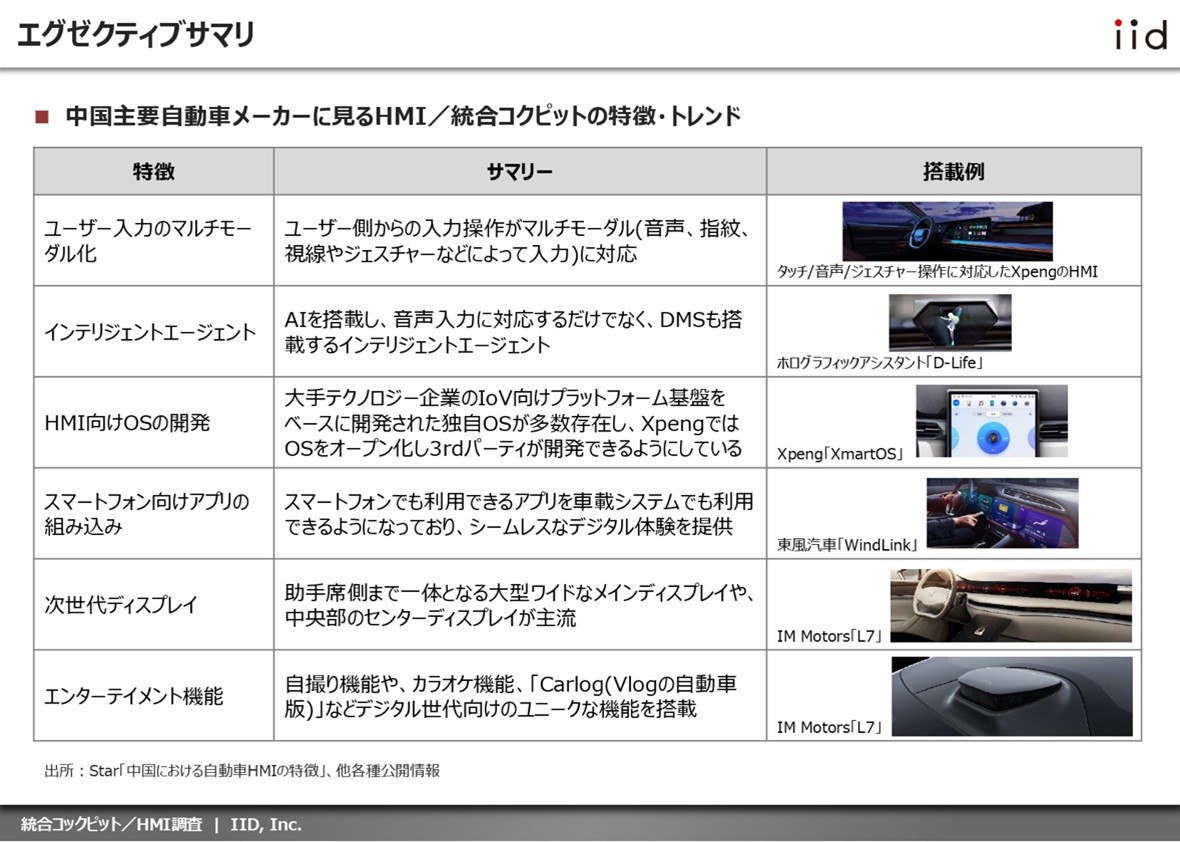Click the IM Motors「L7」caption in the 次世代ディスプレイ row
1180x842 pixels.
point(830,637)
